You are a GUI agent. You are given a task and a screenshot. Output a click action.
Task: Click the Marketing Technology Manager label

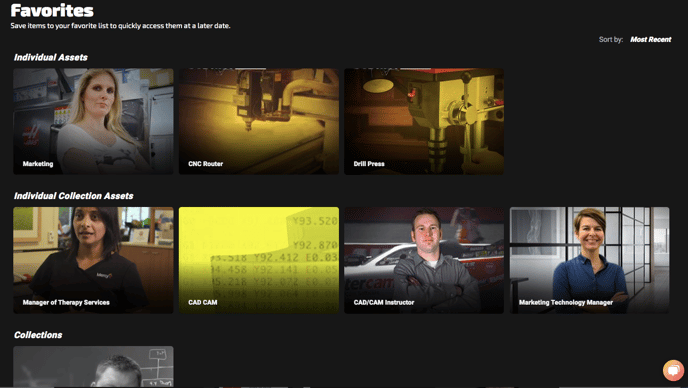point(566,302)
